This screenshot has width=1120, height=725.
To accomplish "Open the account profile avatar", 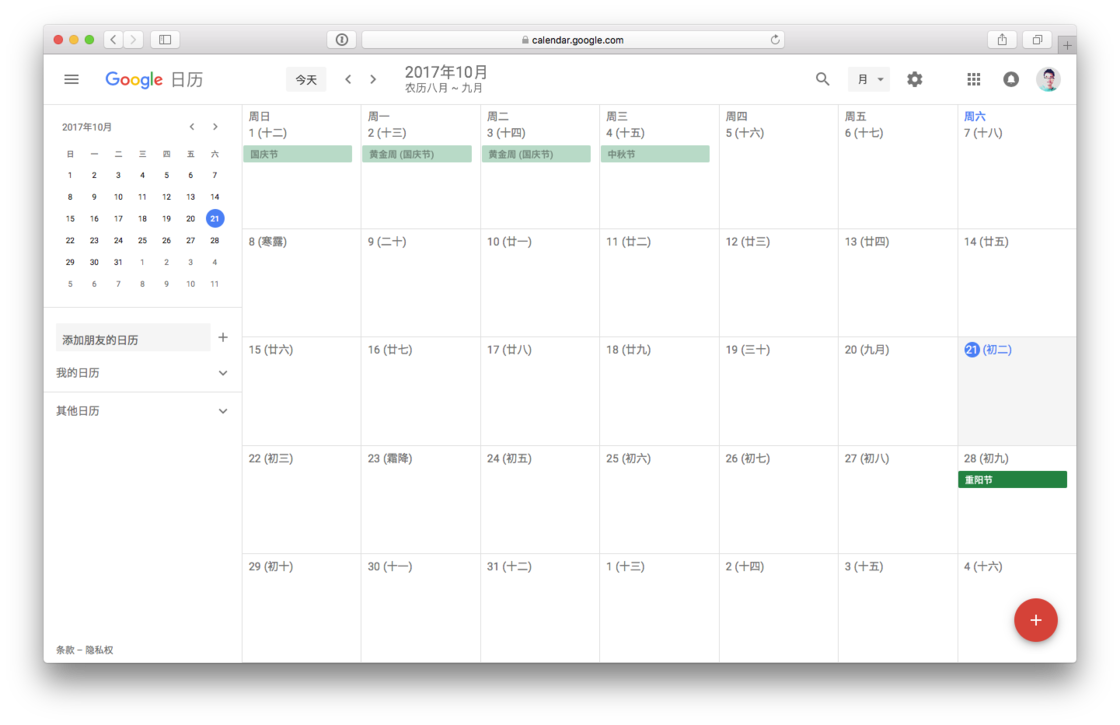I will pyautogui.click(x=1049, y=79).
